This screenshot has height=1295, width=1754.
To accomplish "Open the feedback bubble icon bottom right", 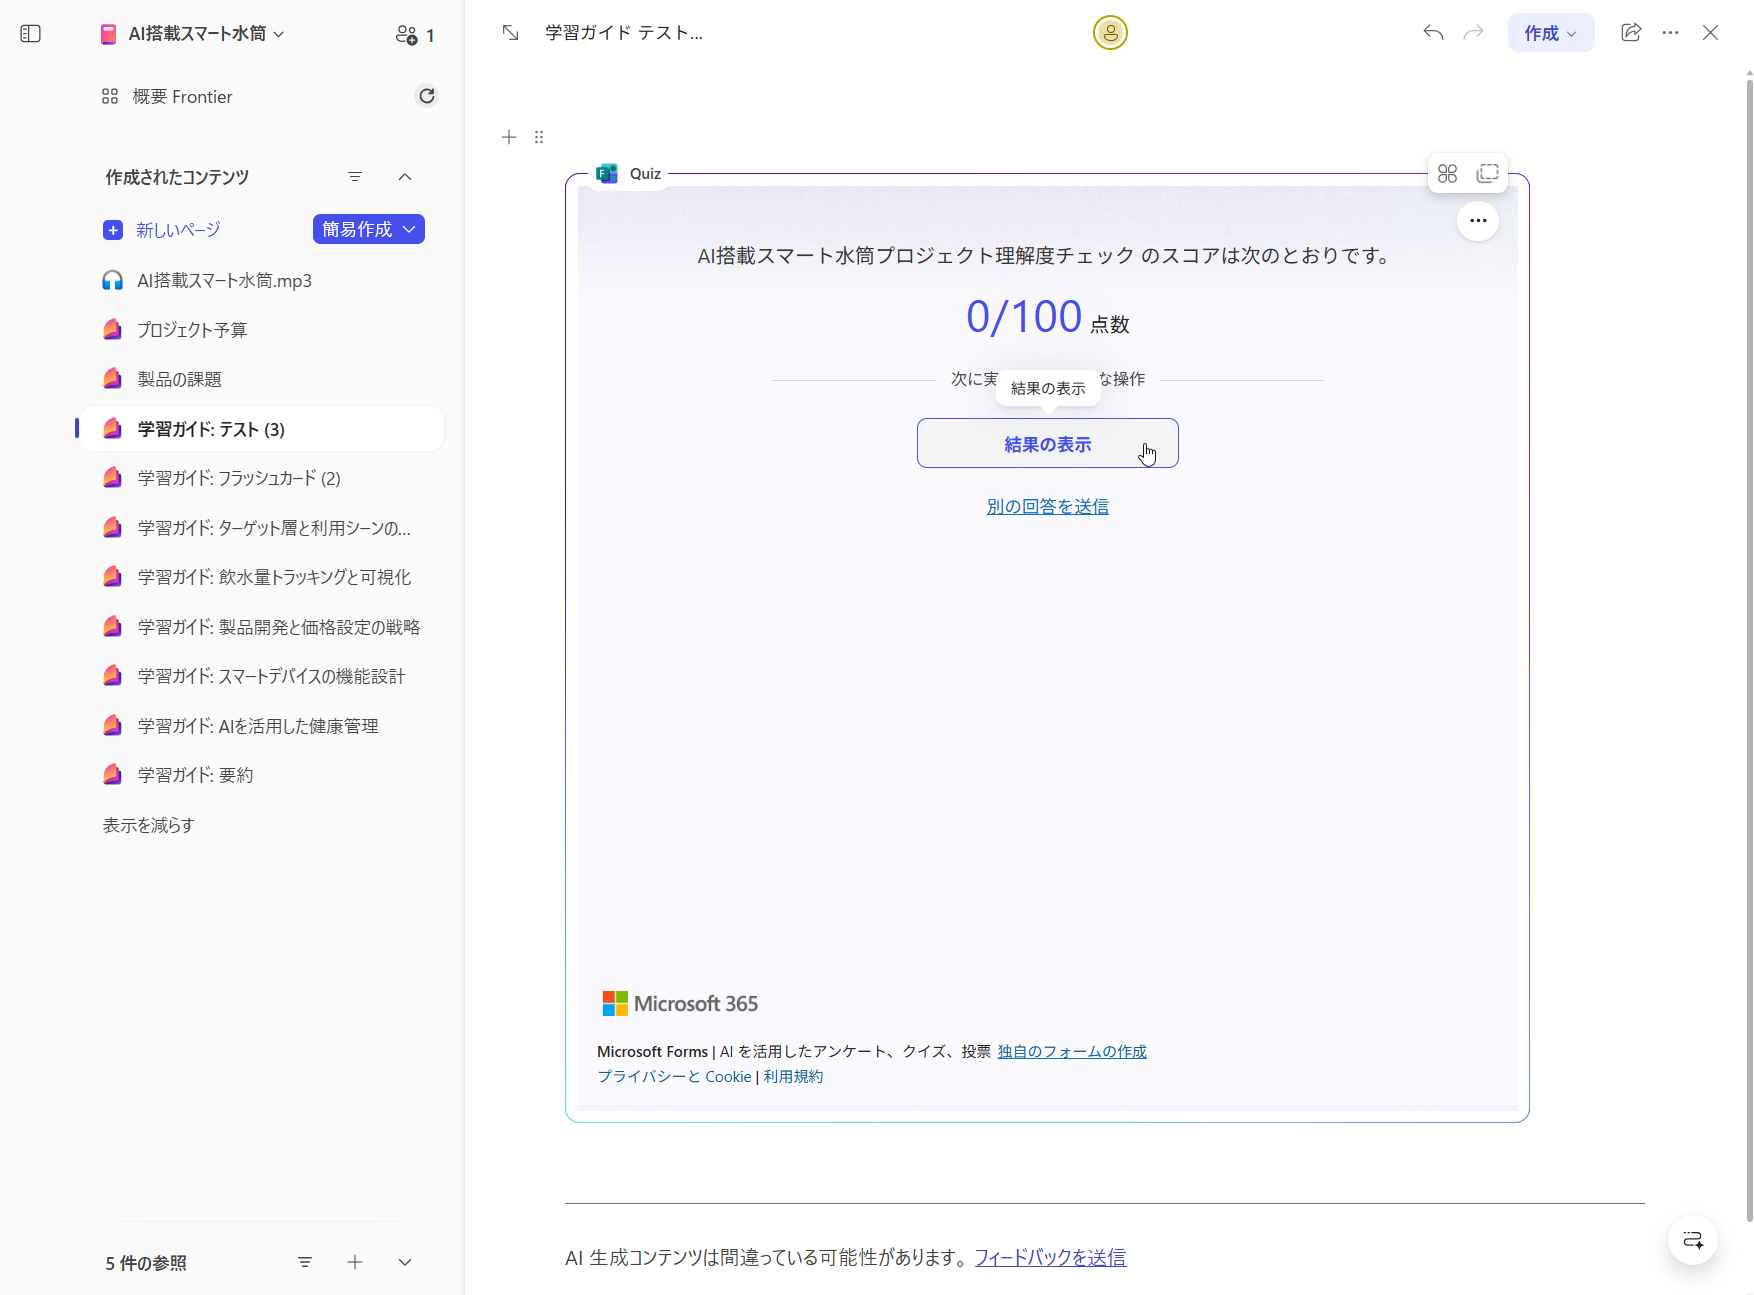I will click(1692, 1240).
